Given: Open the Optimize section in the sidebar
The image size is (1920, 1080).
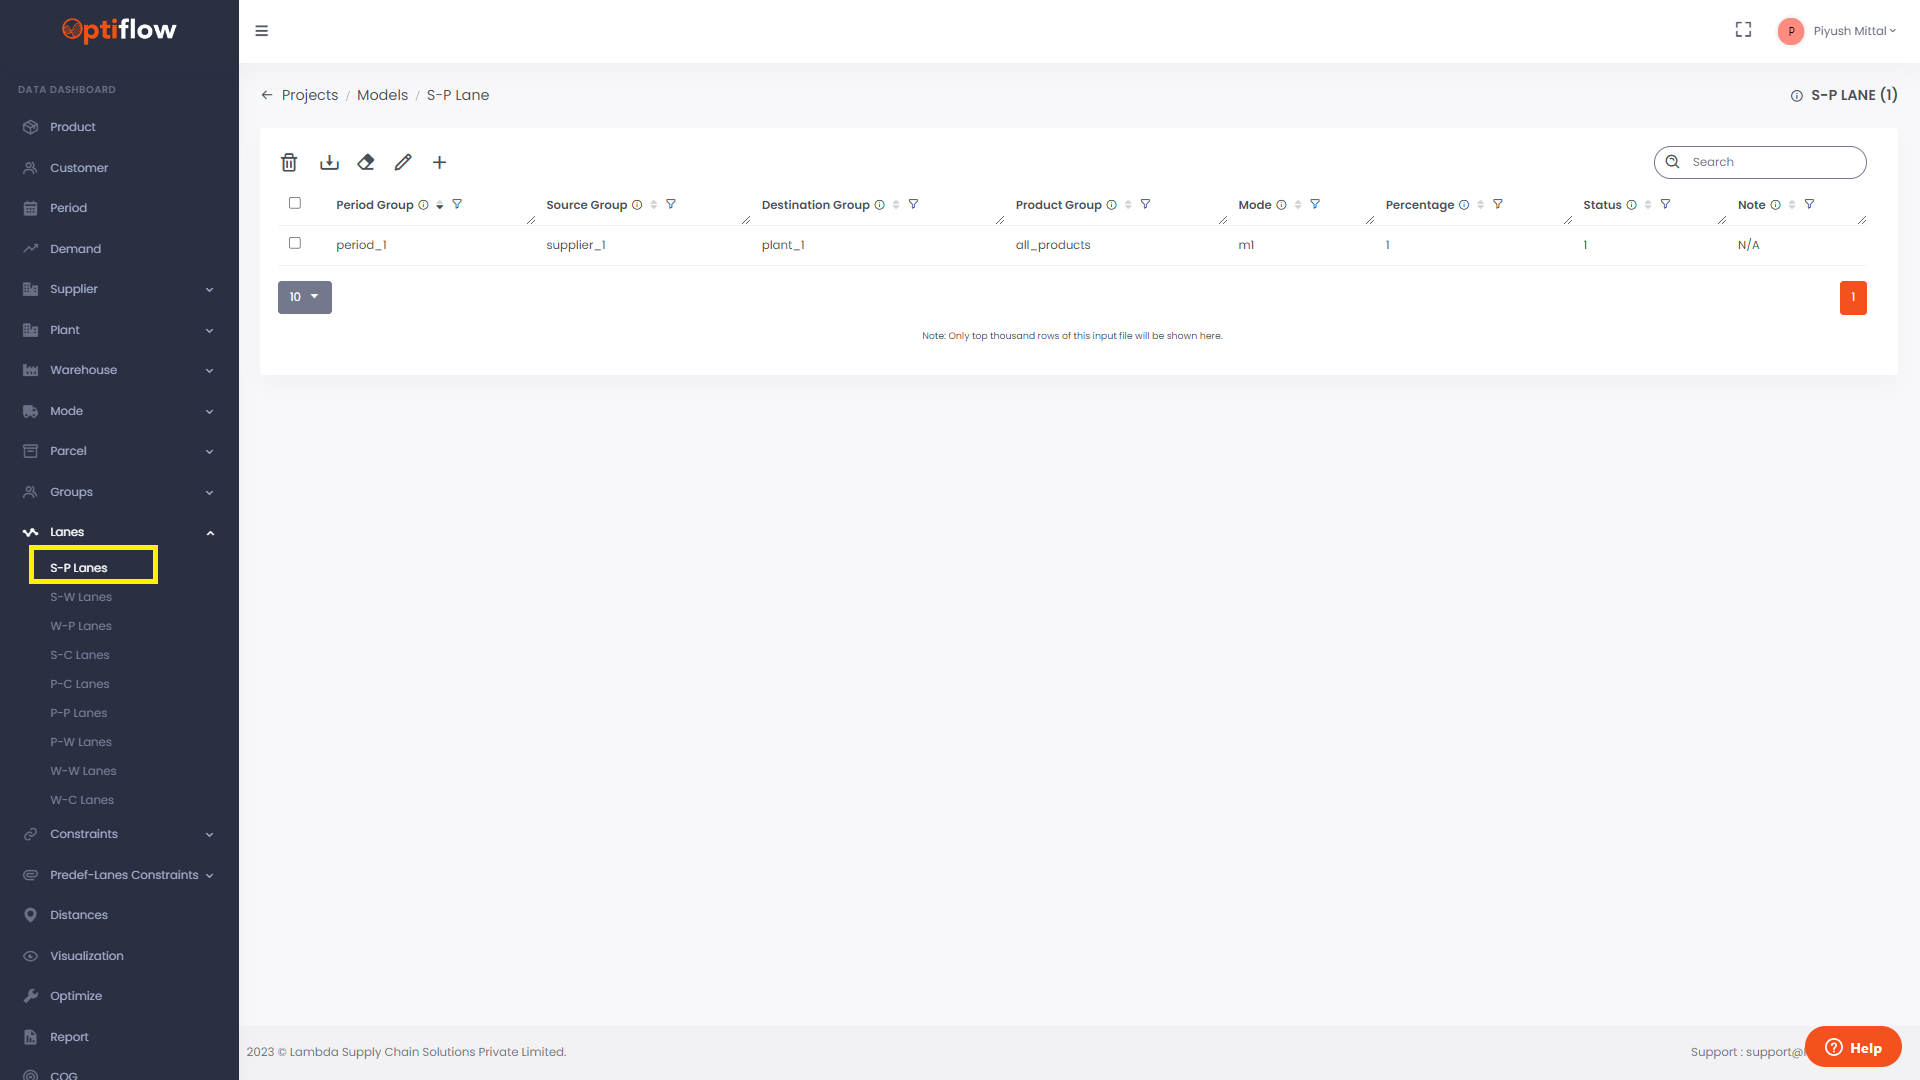Looking at the screenshot, I should coord(75,996).
